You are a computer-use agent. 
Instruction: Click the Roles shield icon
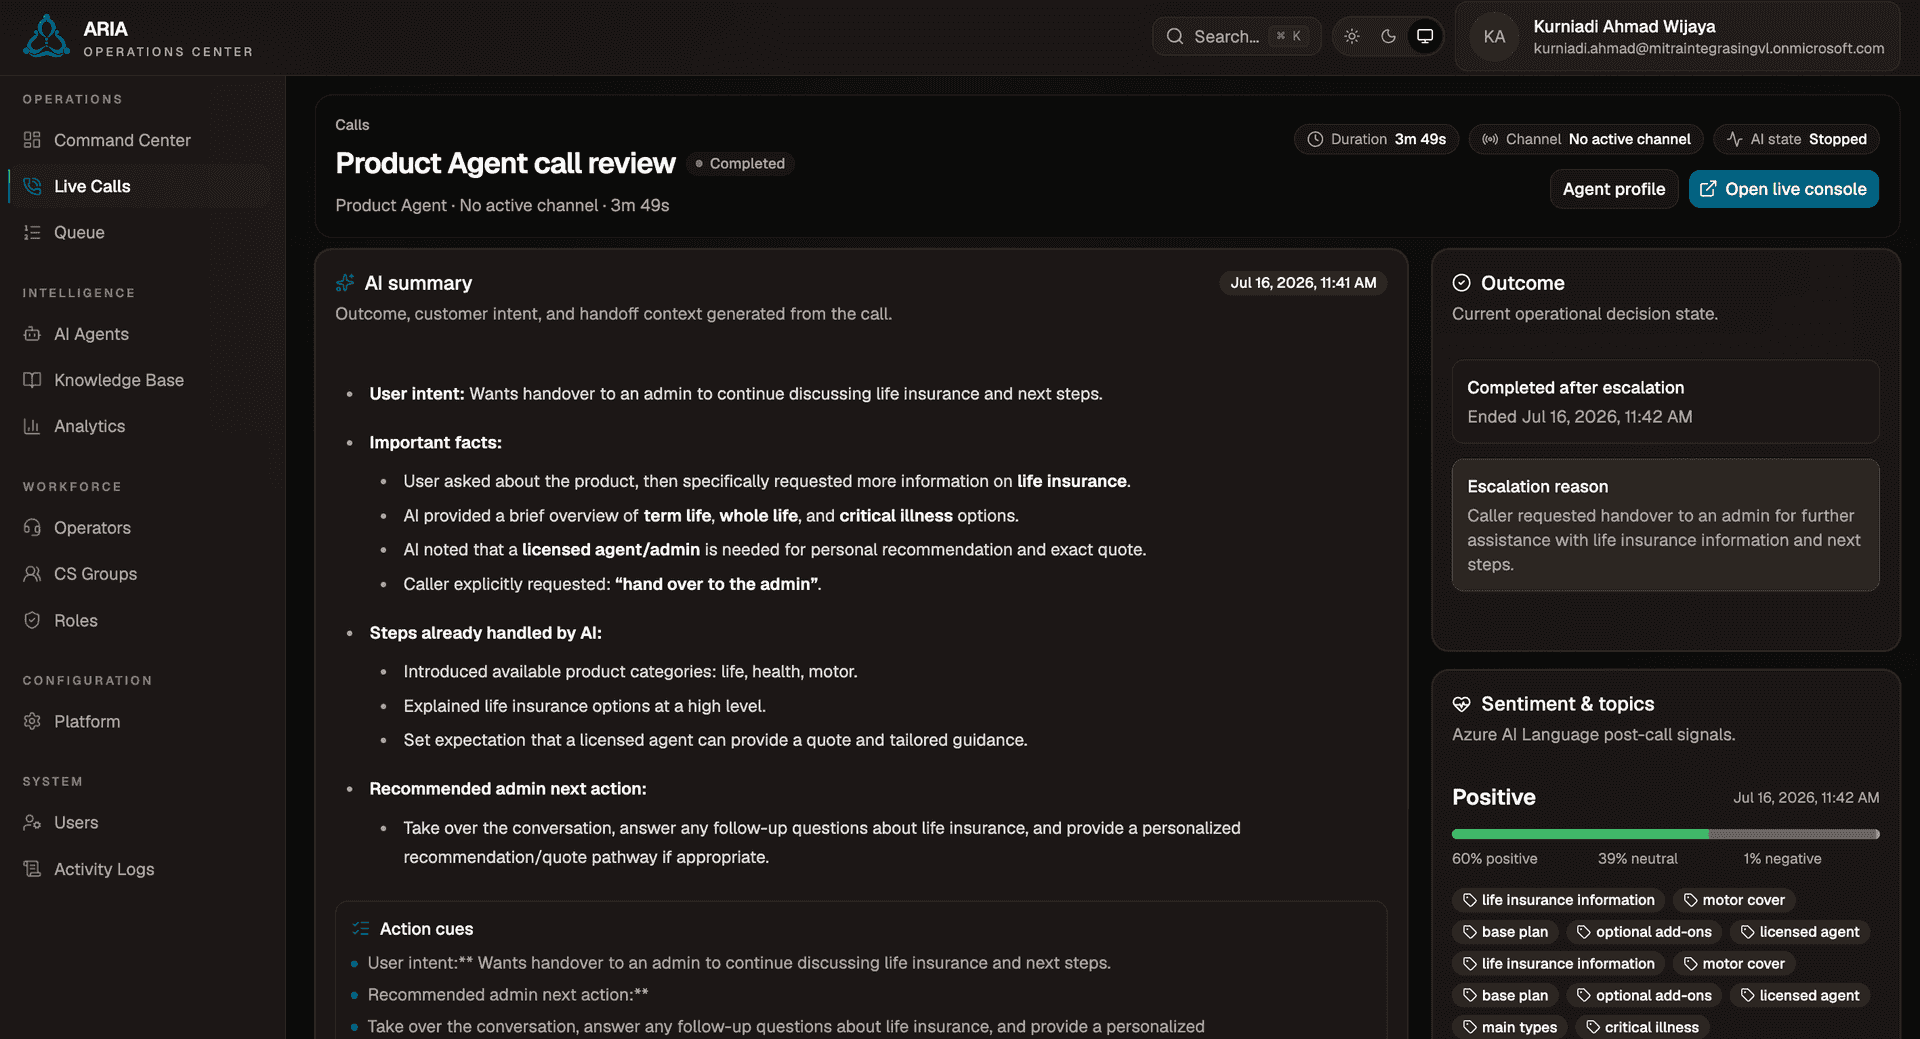pyautogui.click(x=32, y=620)
